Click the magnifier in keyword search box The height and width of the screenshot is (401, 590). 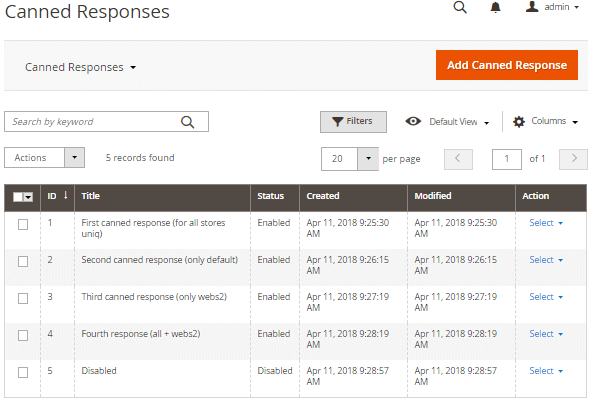click(x=187, y=122)
